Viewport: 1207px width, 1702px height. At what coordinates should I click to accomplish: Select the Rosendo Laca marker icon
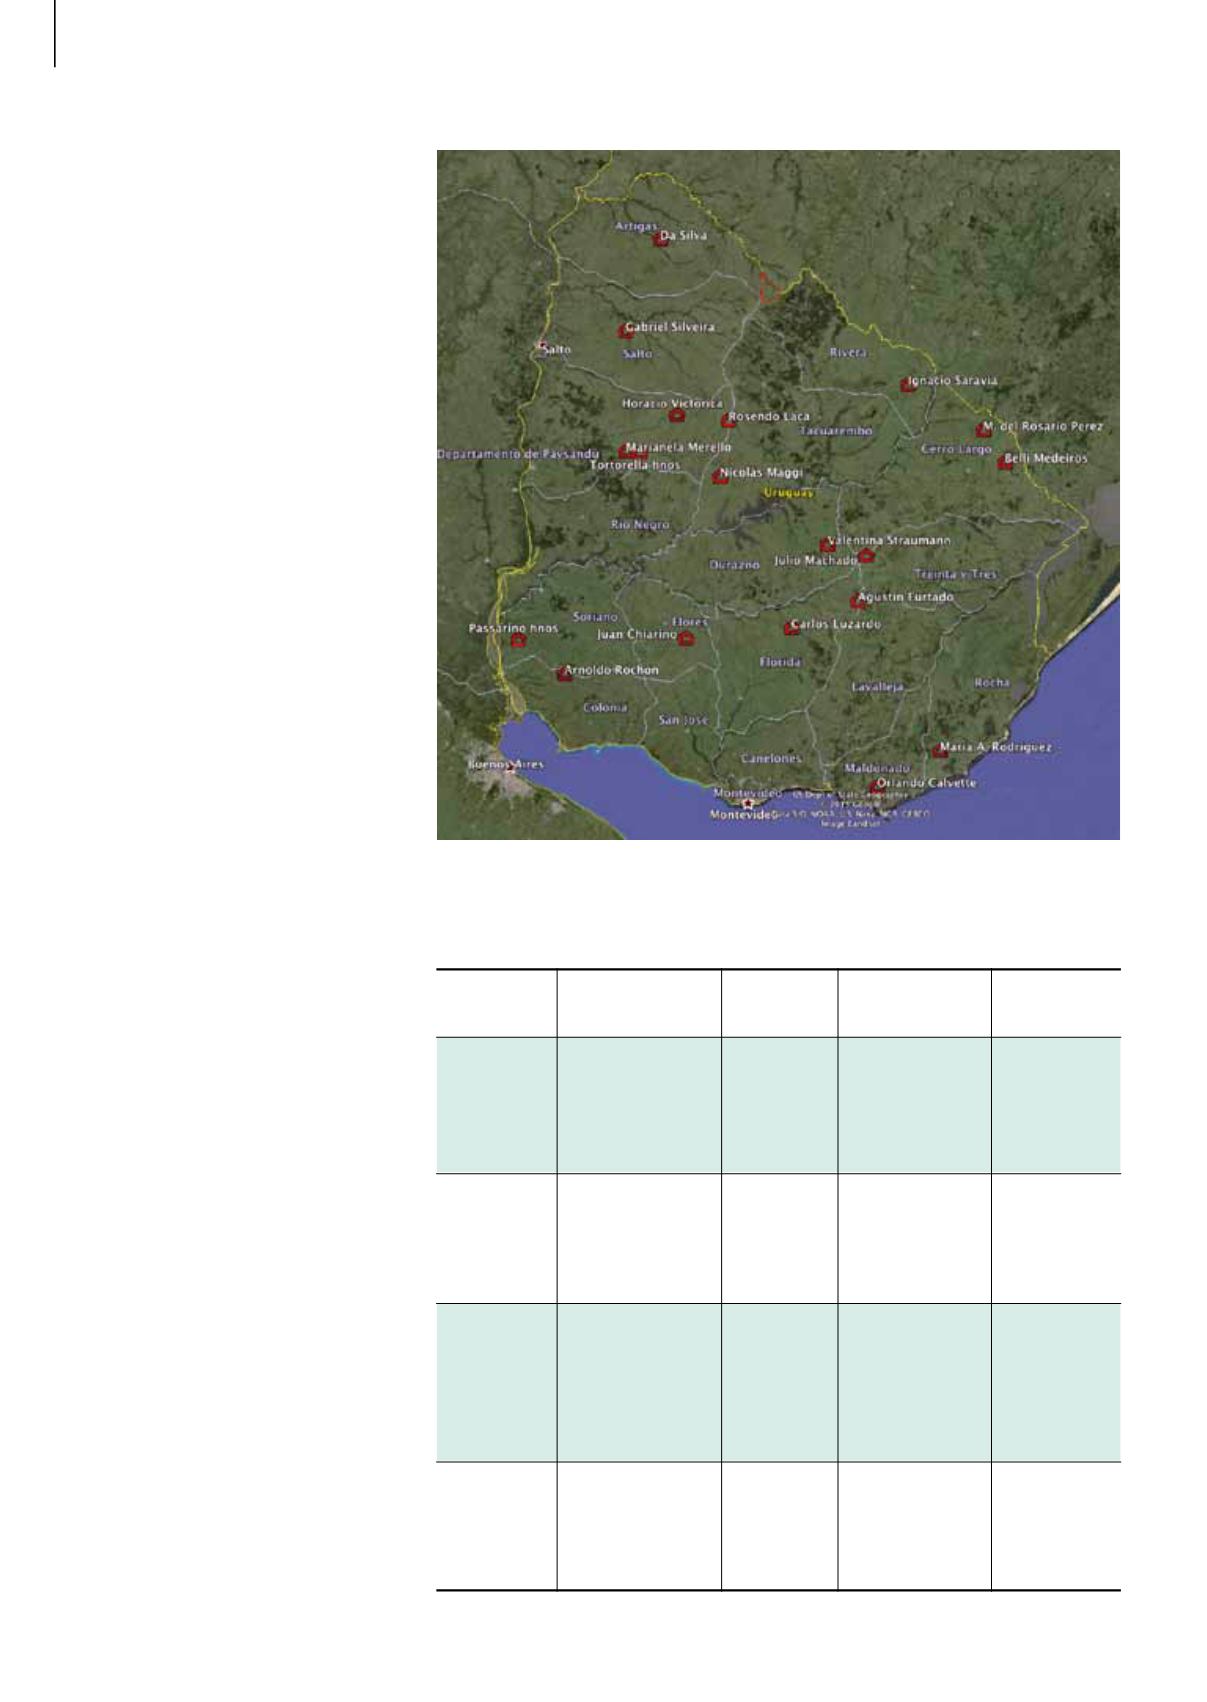pyautogui.click(x=729, y=420)
